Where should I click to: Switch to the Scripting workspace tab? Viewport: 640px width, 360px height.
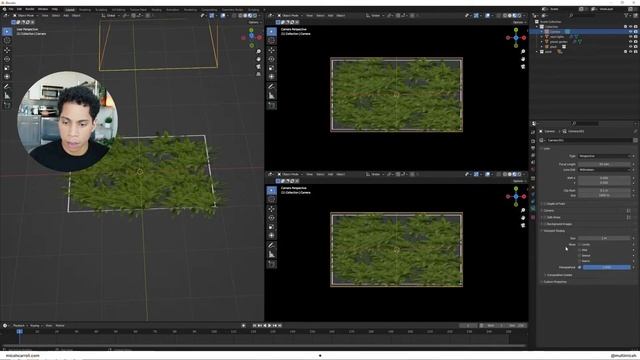253,9
